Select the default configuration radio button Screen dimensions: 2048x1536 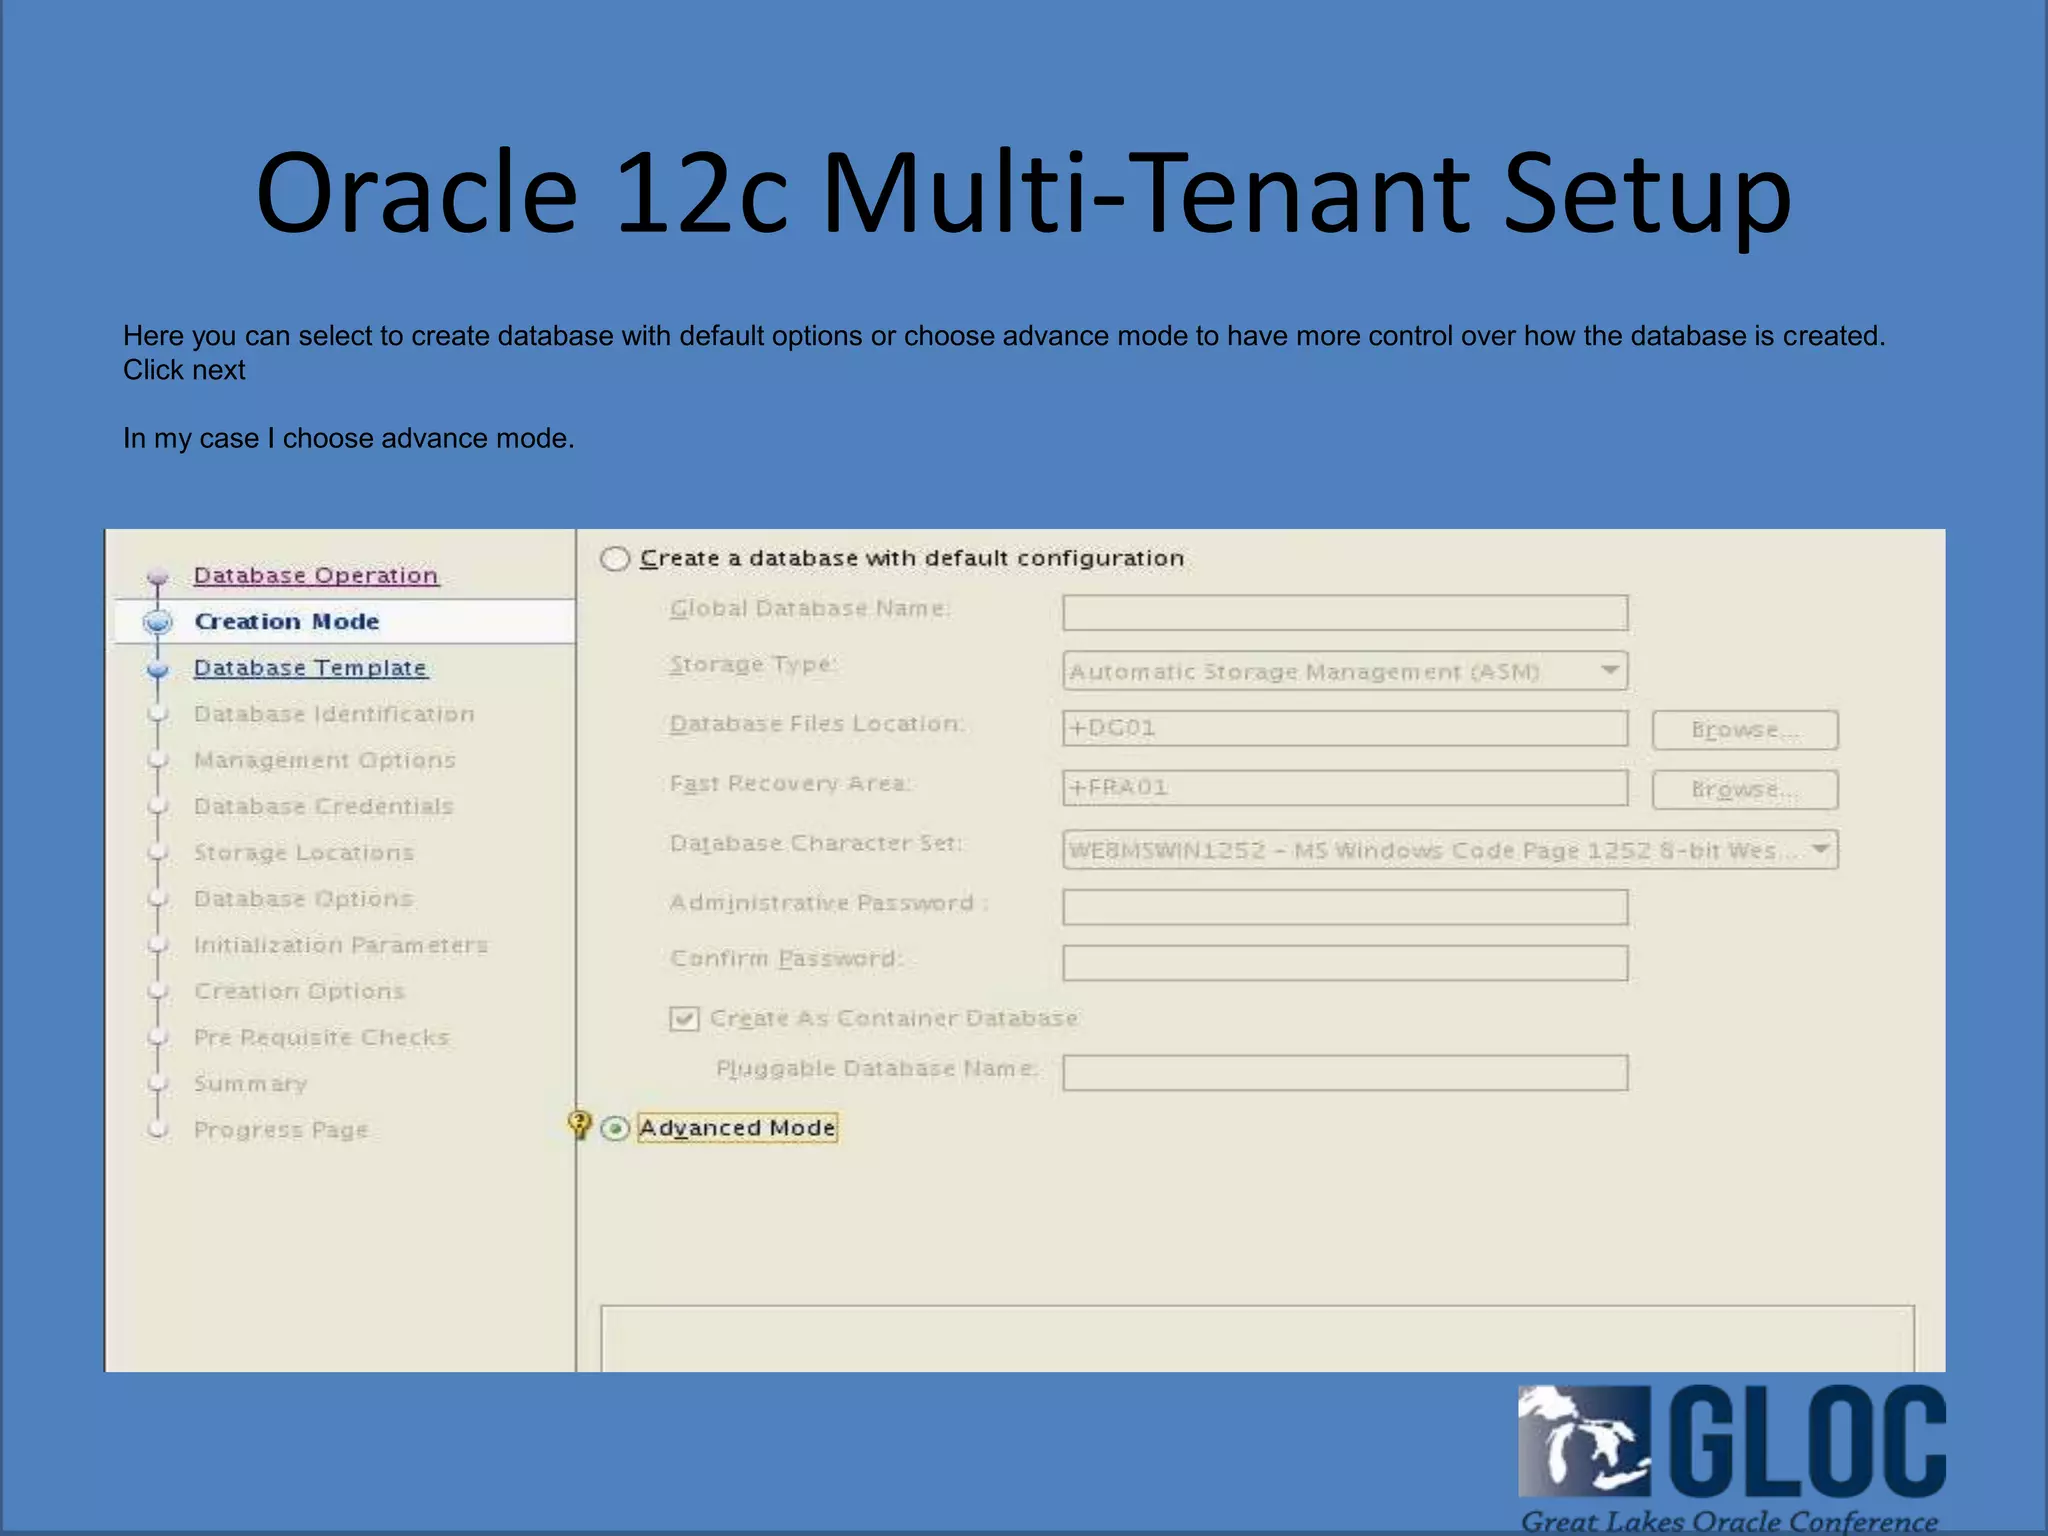pos(615,558)
